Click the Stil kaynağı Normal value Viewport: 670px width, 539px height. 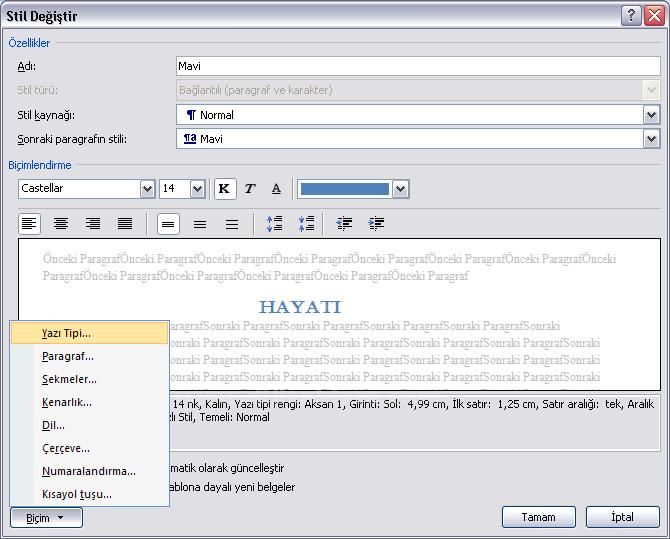(x=217, y=115)
